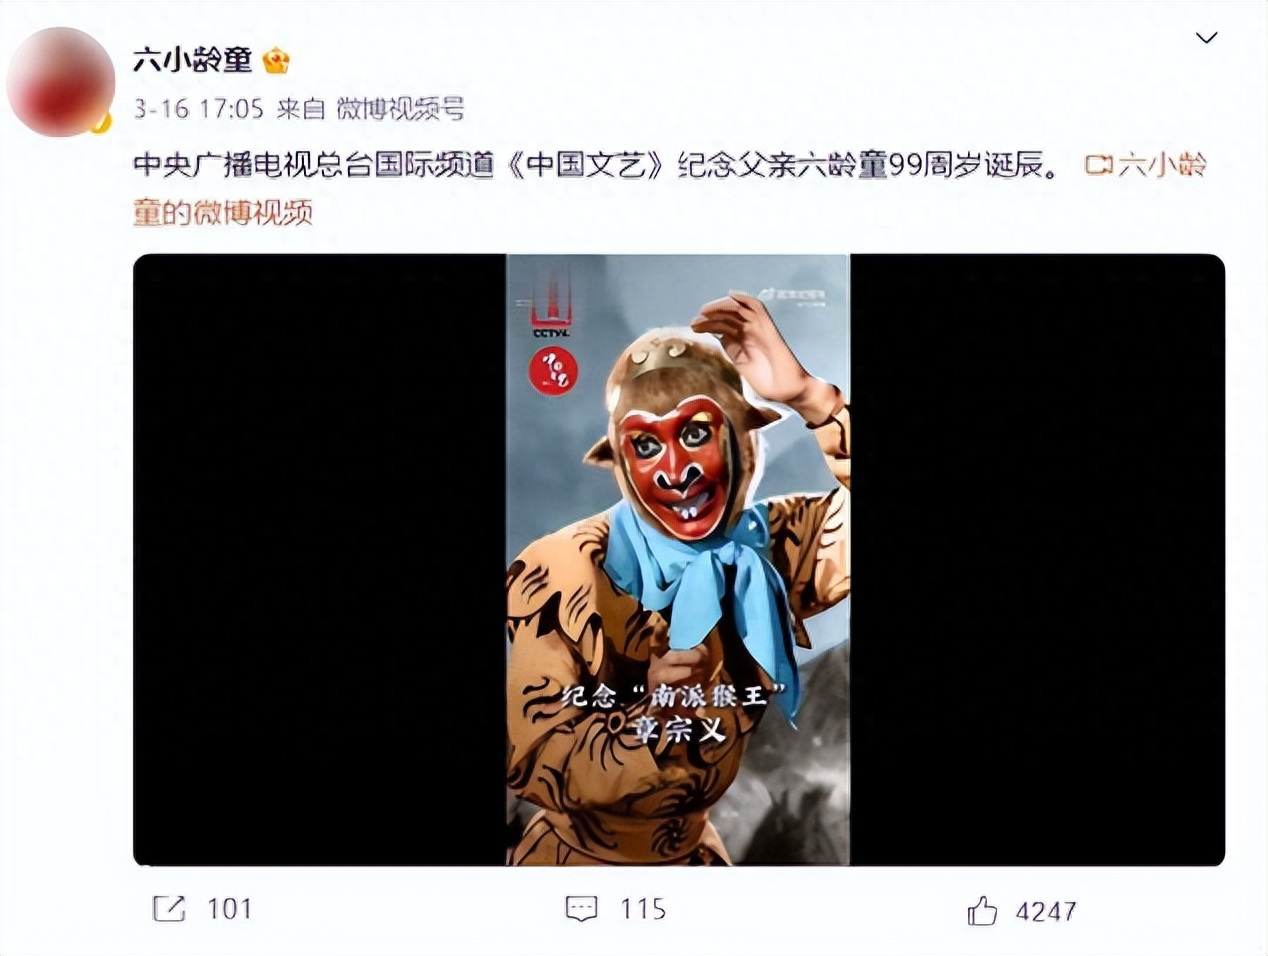Click the repost share icon
Viewport: 1268px width, 956px height.
(x=168, y=908)
